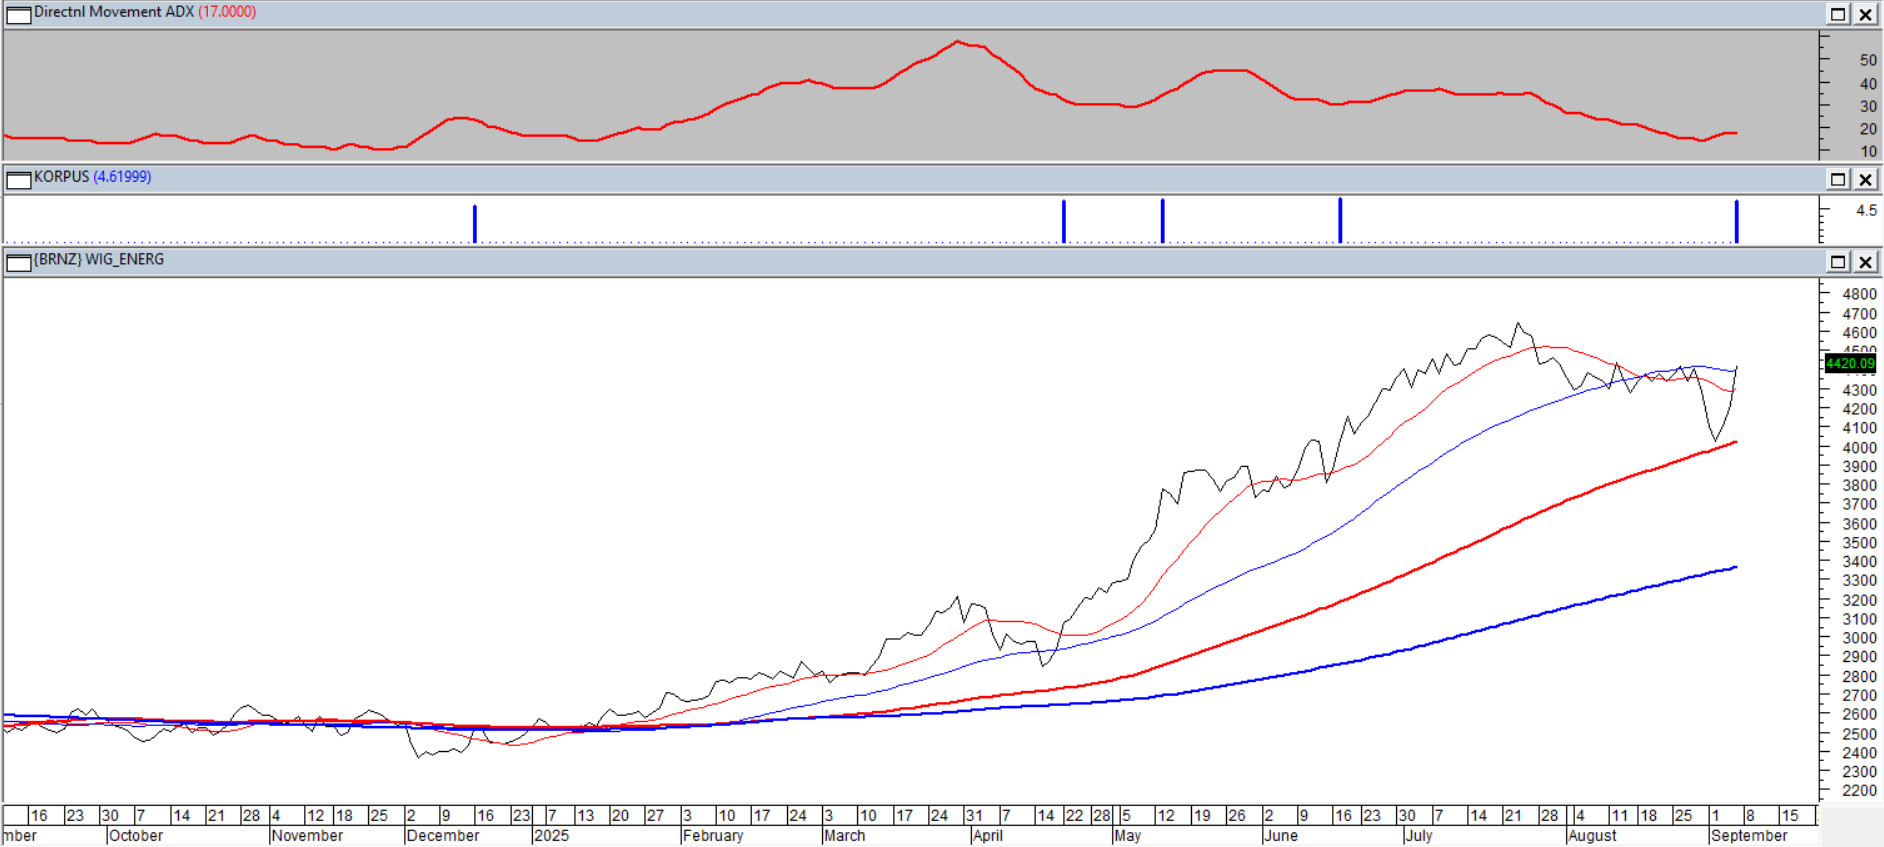
Task: Close the KORPUS indicator panel
Action: (1866, 179)
